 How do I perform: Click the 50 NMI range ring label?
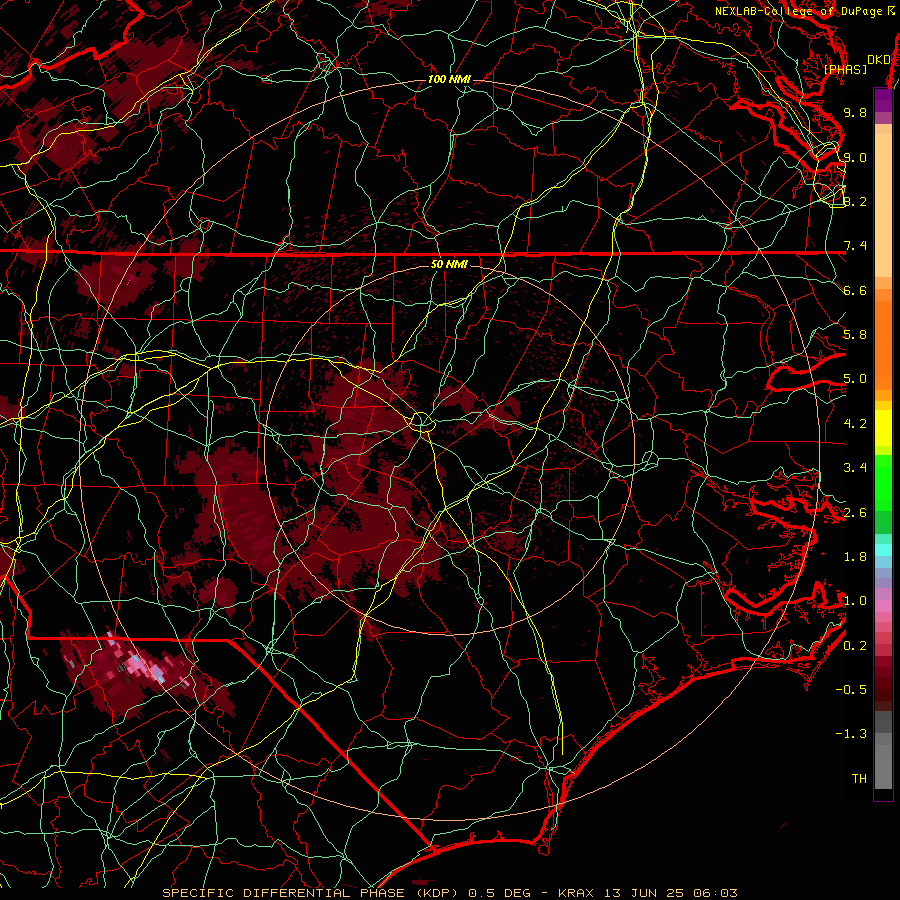449,264
